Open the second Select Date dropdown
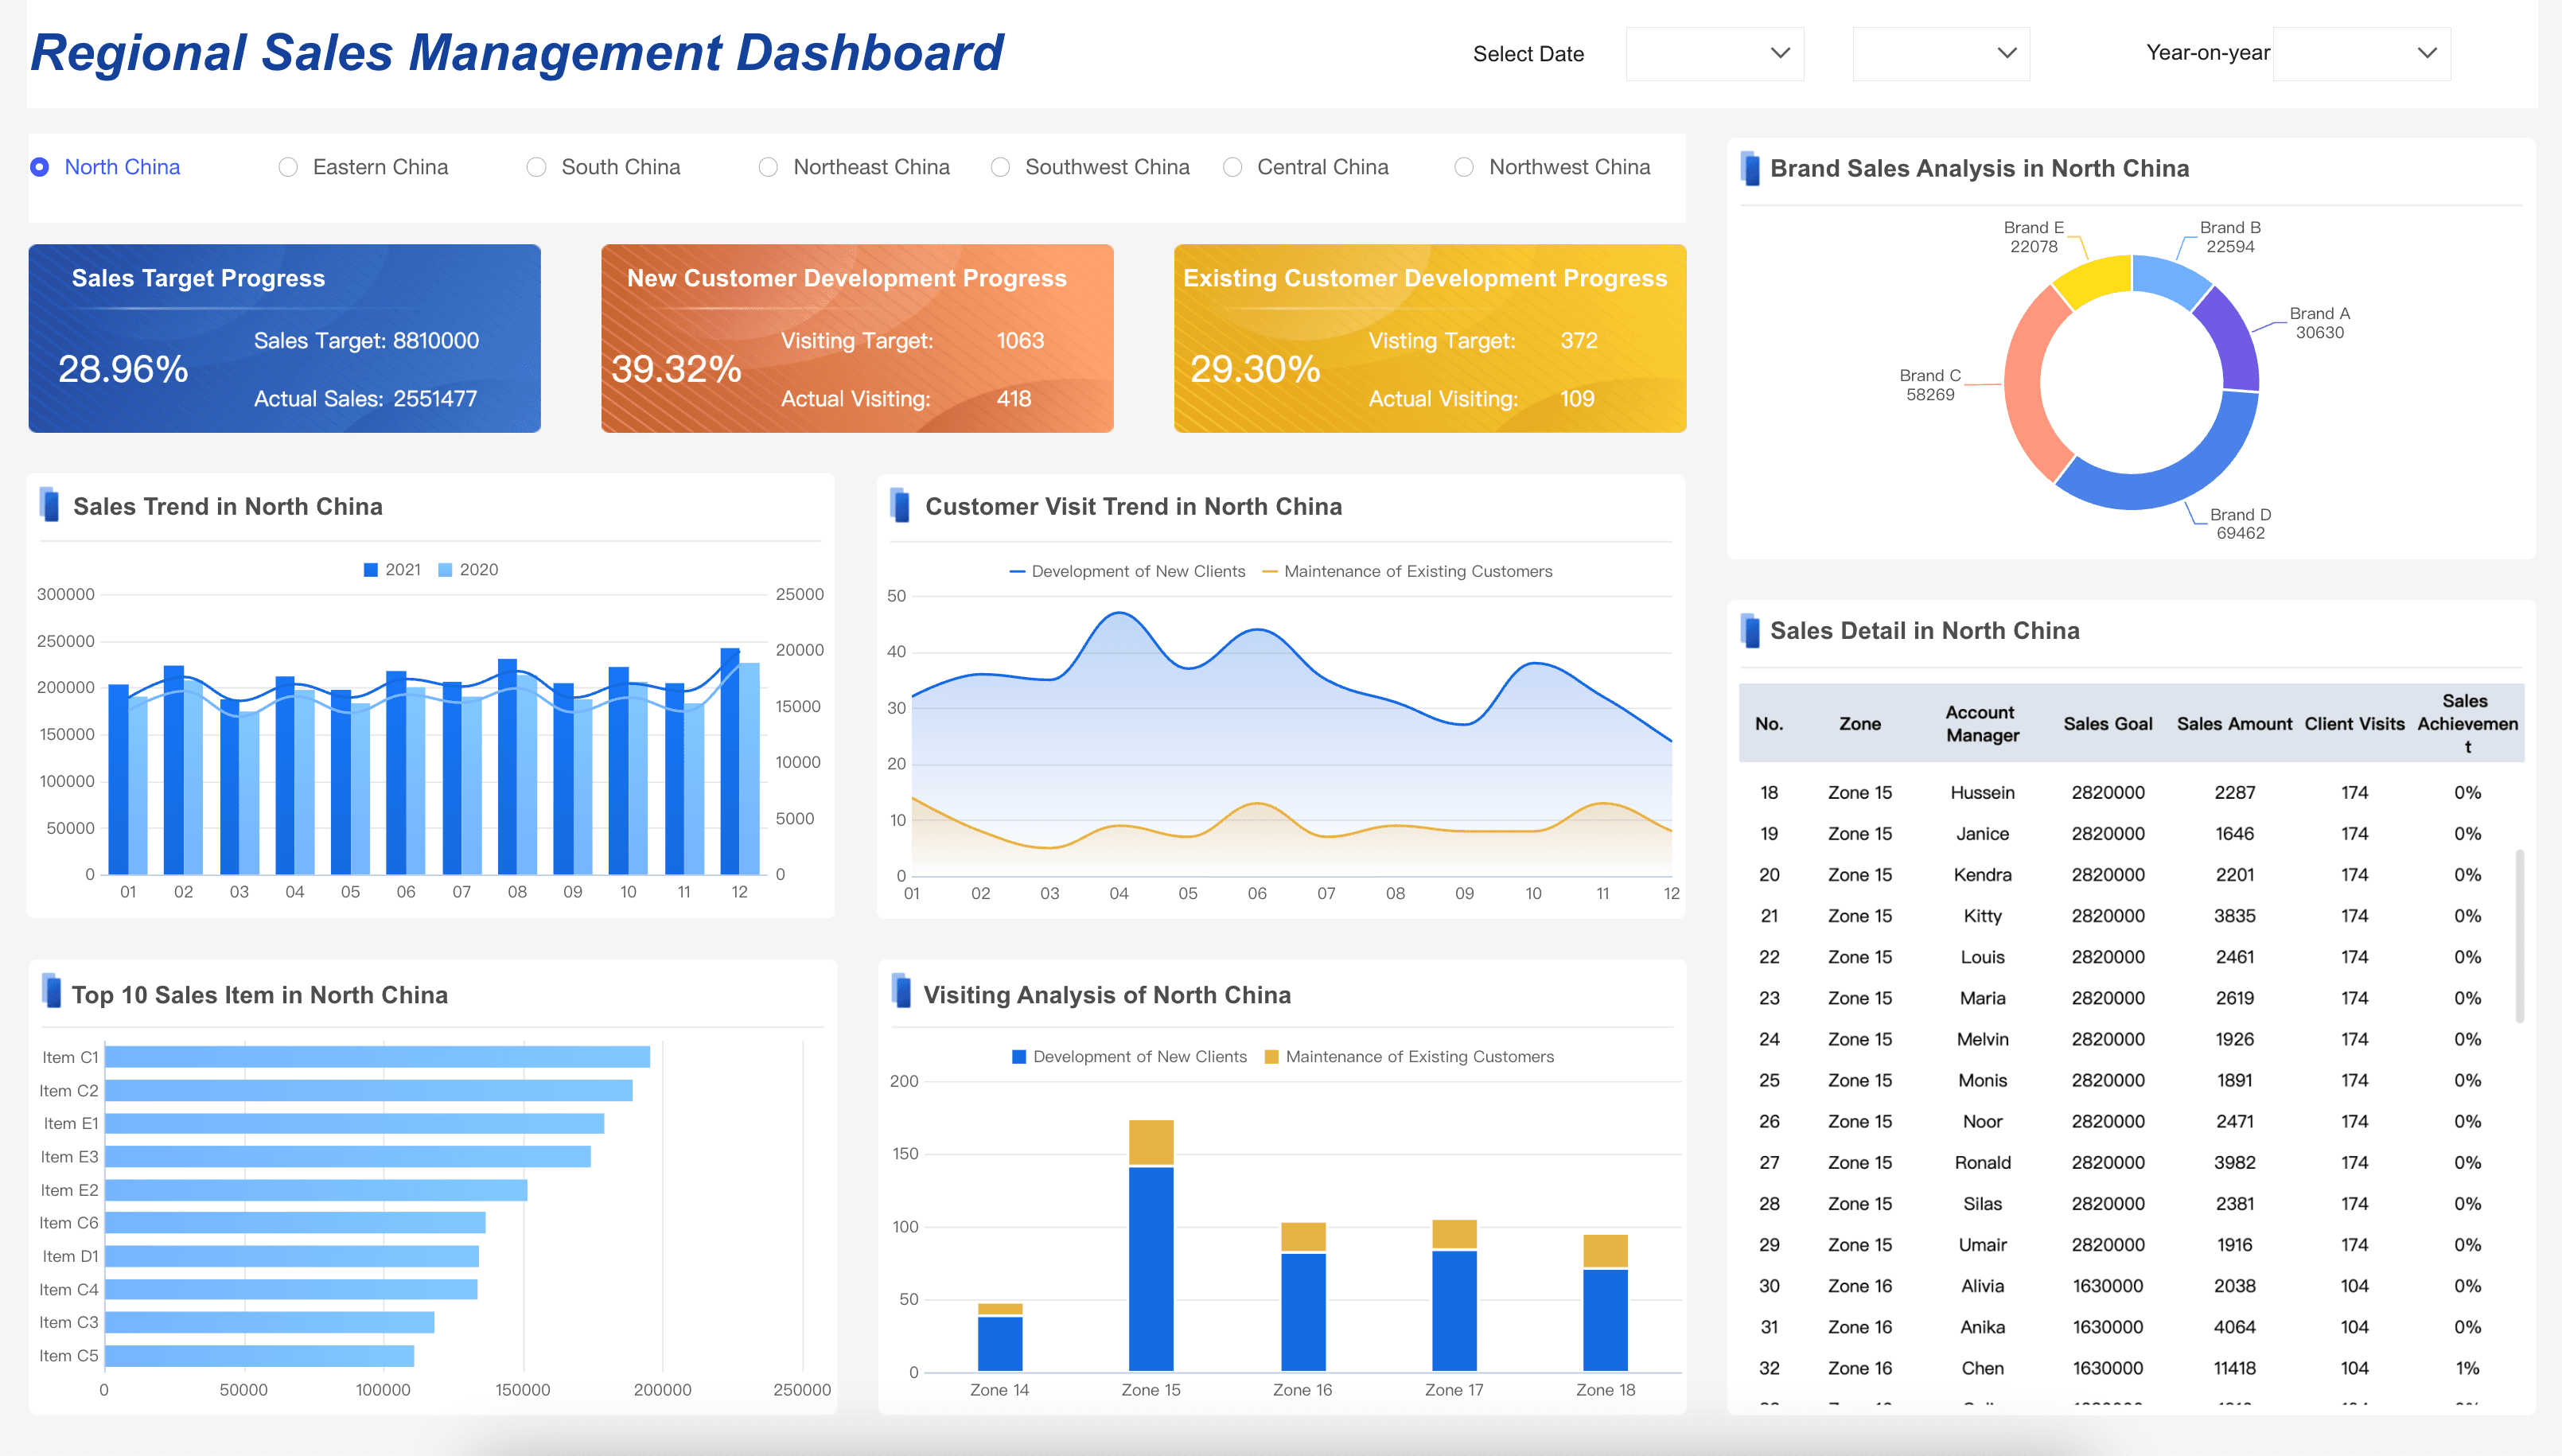This screenshot has width=2562, height=1456. pos(1941,54)
